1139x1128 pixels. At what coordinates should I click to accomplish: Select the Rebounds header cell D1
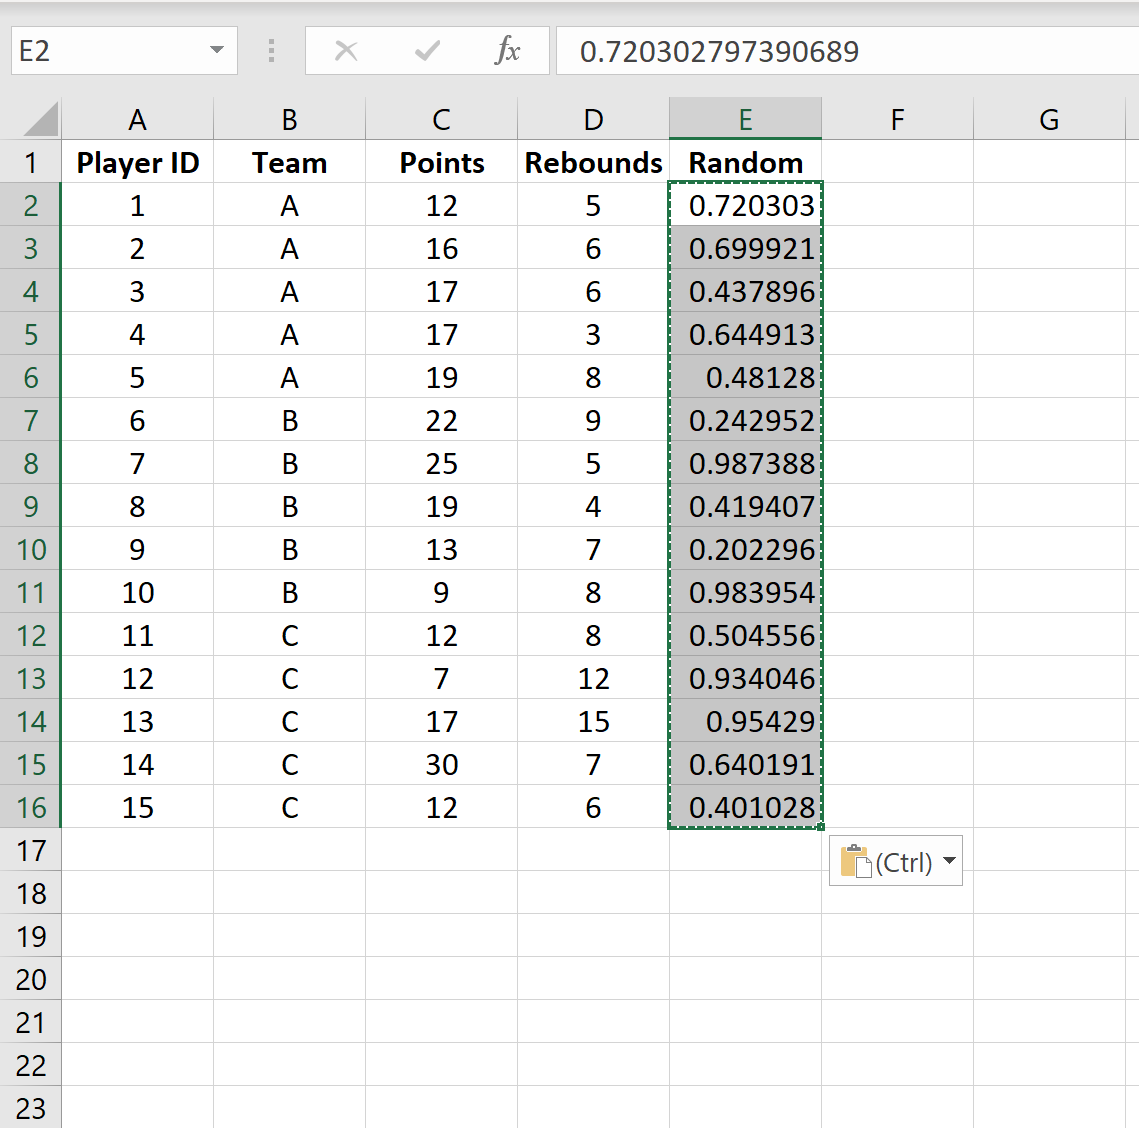click(593, 162)
